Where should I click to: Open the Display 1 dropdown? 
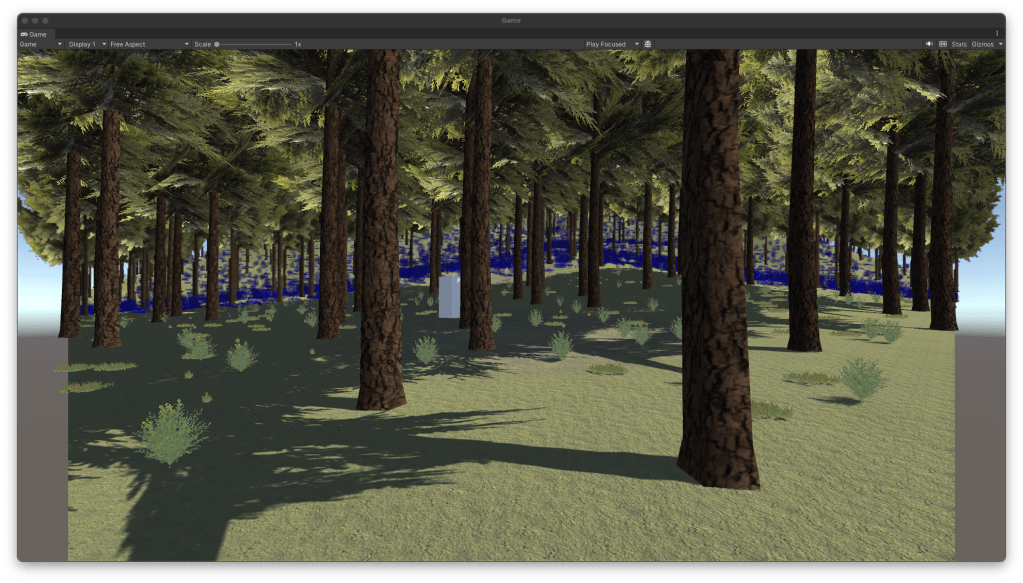point(85,44)
